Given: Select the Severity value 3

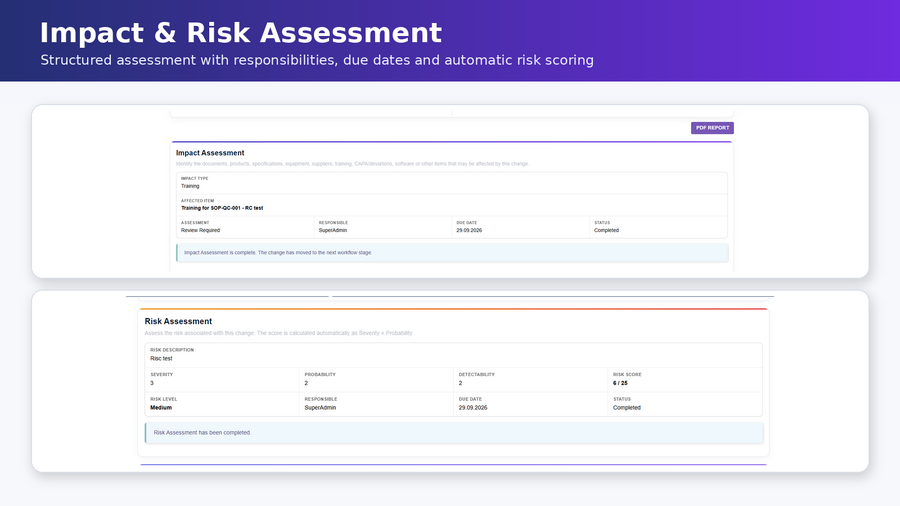Looking at the screenshot, I should [152, 383].
